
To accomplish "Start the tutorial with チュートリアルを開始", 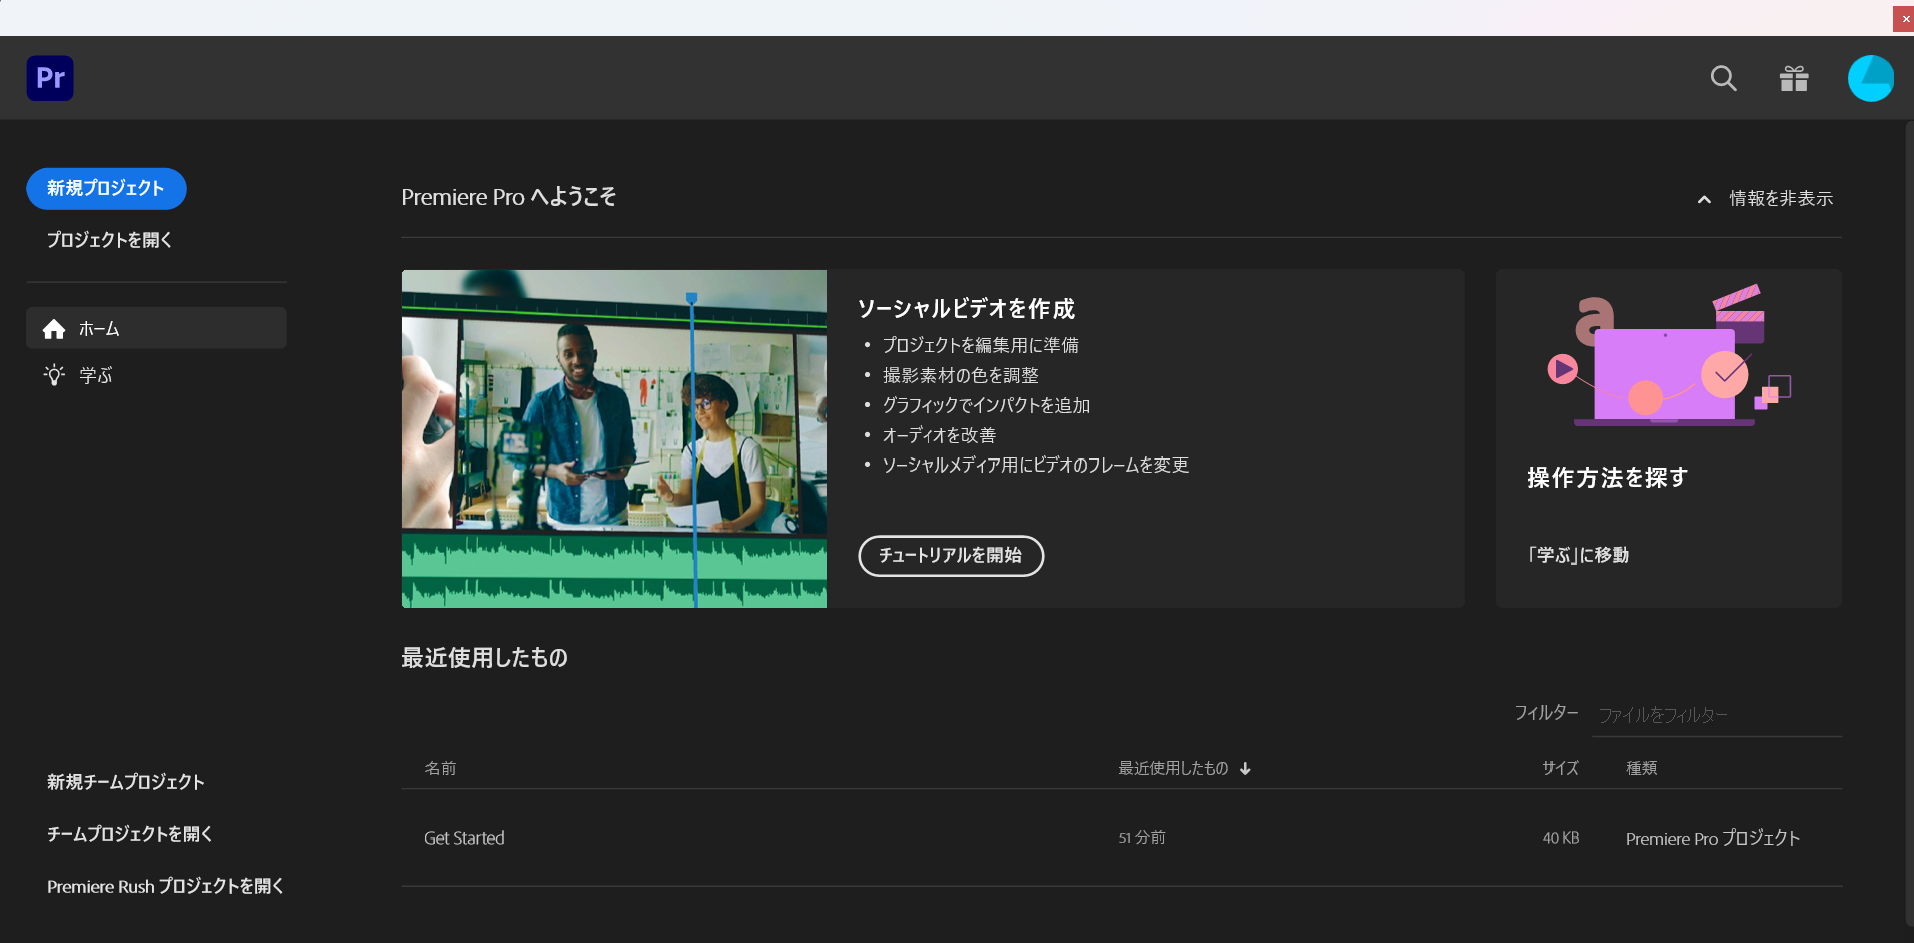I will (951, 556).
